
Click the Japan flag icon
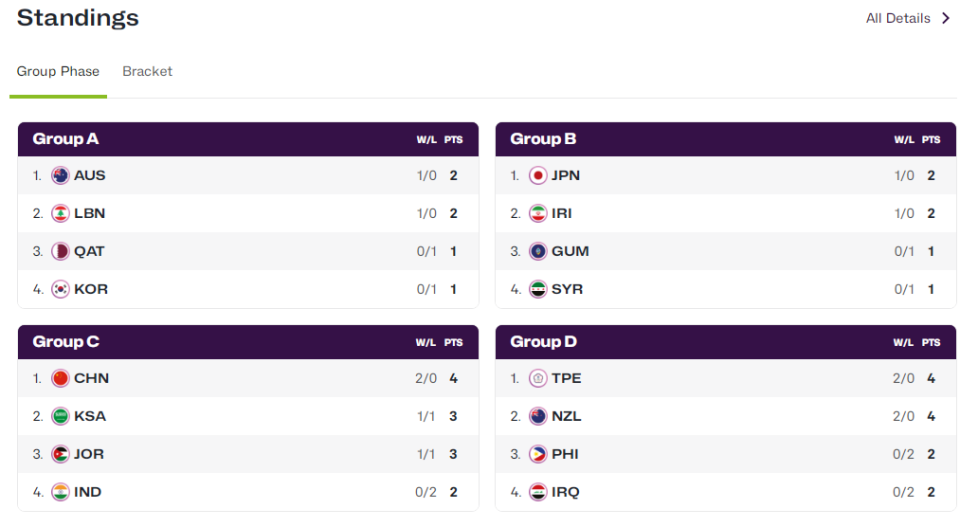click(538, 175)
